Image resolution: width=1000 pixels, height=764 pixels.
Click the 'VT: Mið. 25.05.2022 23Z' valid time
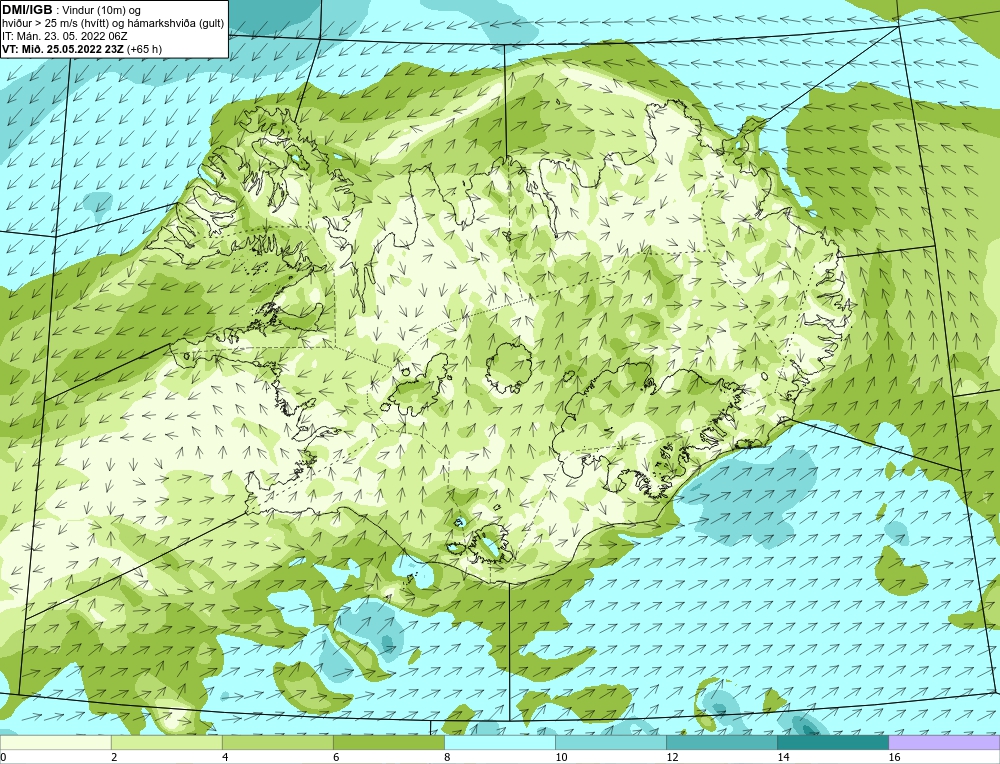[x=62, y=49]
